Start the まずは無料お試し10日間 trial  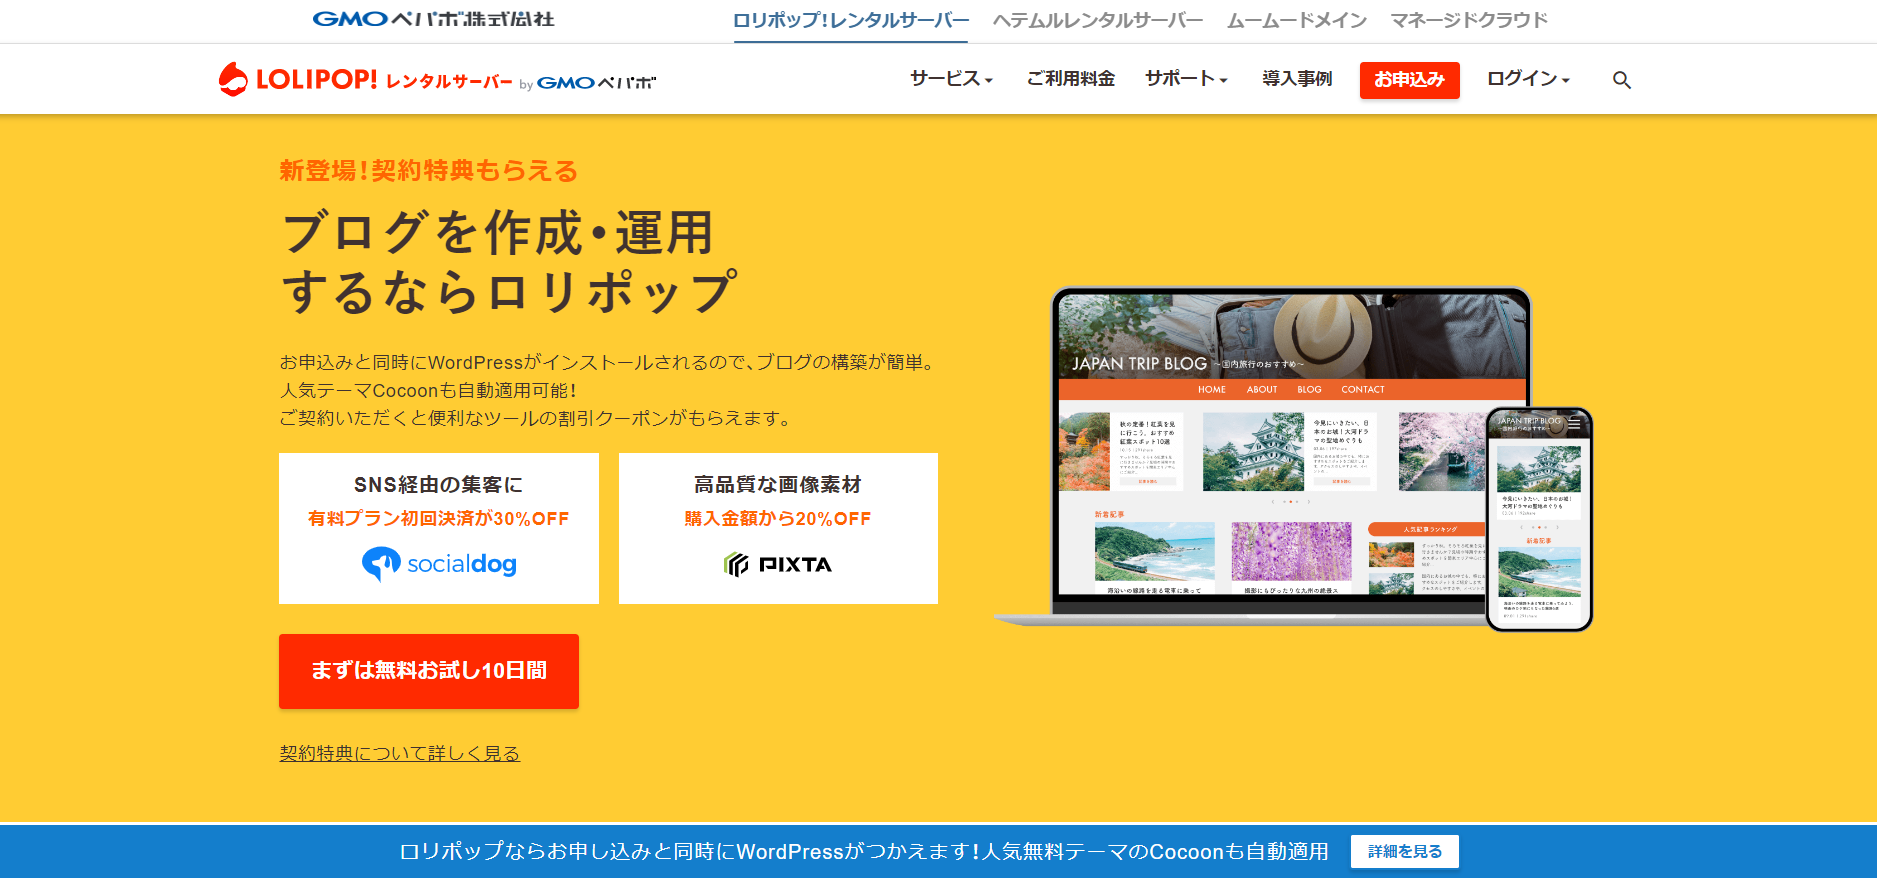(x=429, y=671)
